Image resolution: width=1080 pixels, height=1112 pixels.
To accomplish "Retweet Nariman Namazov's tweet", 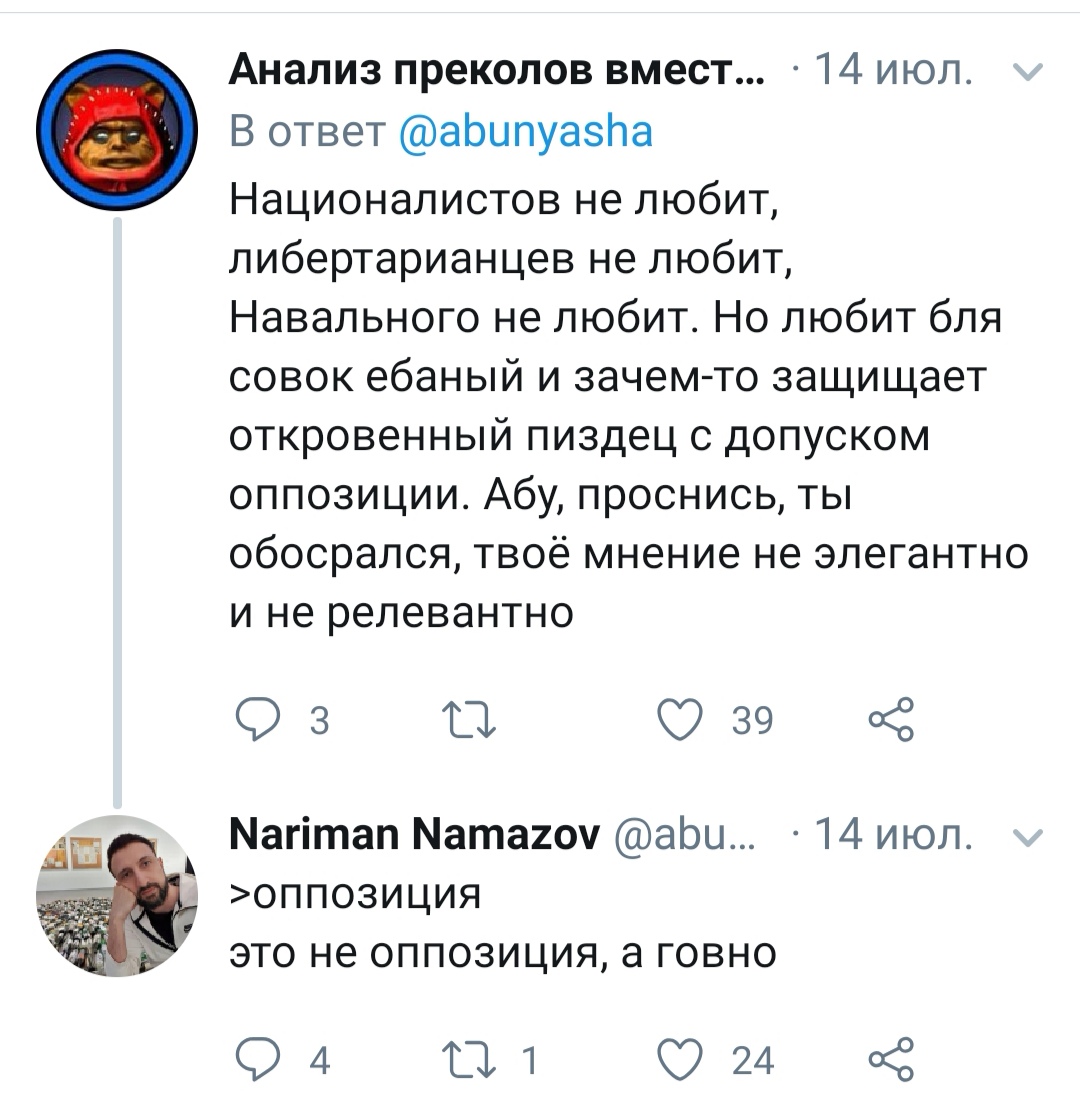I will pyautogui.click(x=466, y=1059).
